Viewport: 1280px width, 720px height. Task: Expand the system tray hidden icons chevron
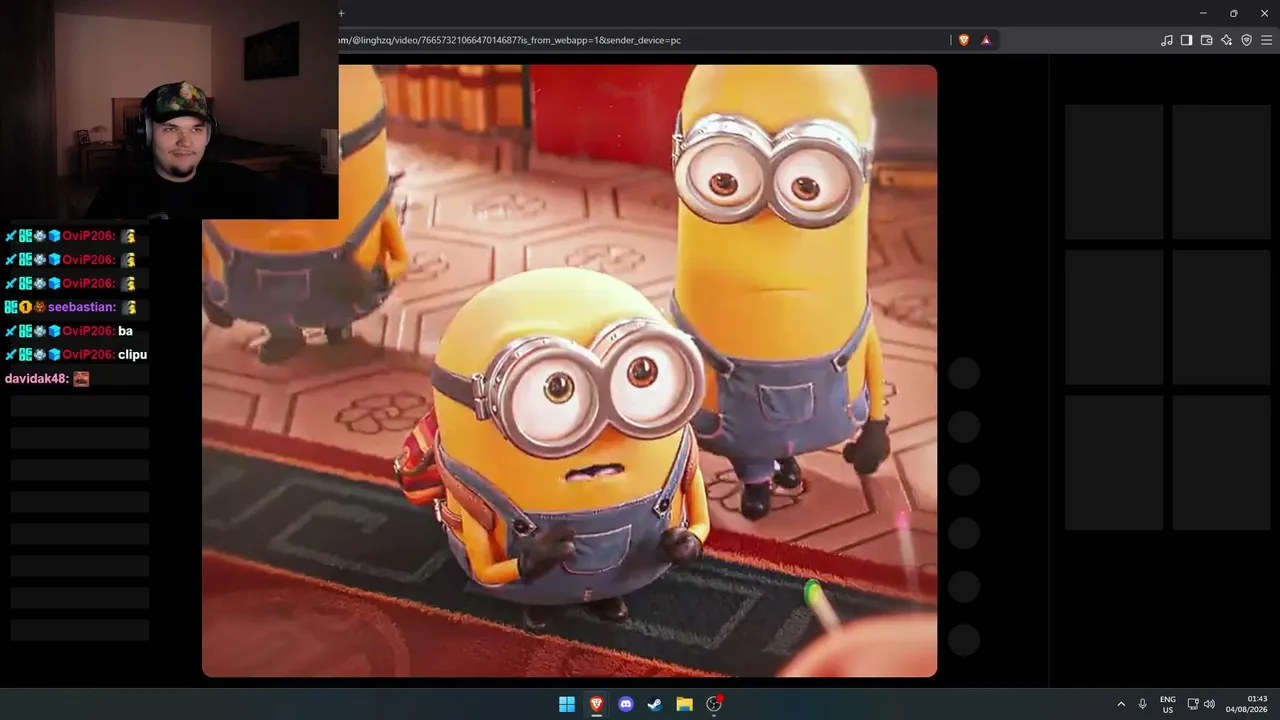coord(1121,704)
